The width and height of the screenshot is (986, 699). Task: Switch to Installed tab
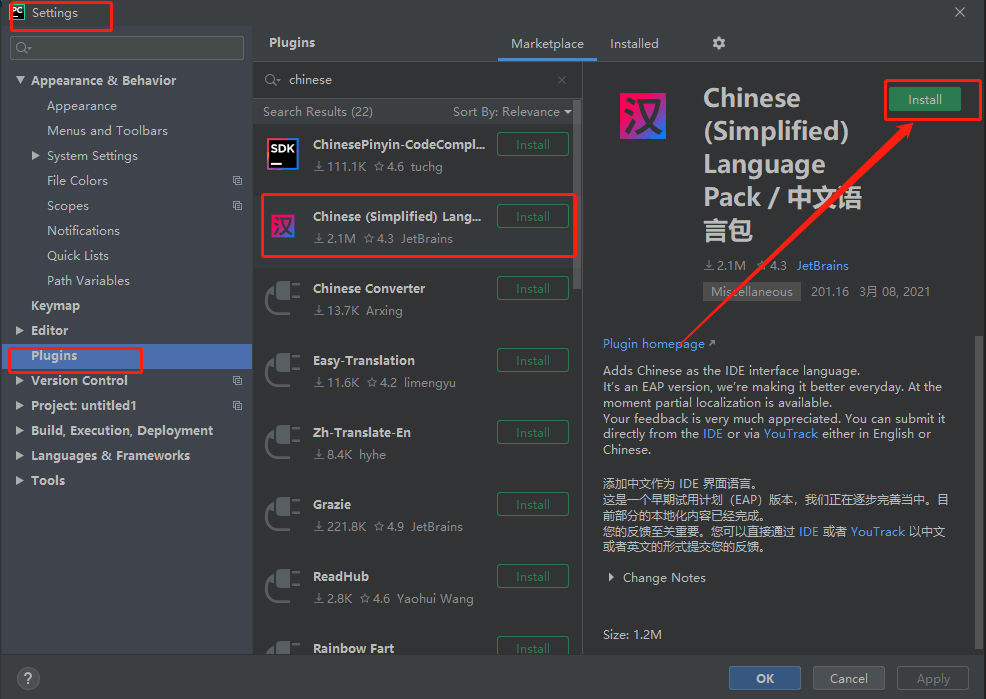pyautogui.click(x=634, y=43)
